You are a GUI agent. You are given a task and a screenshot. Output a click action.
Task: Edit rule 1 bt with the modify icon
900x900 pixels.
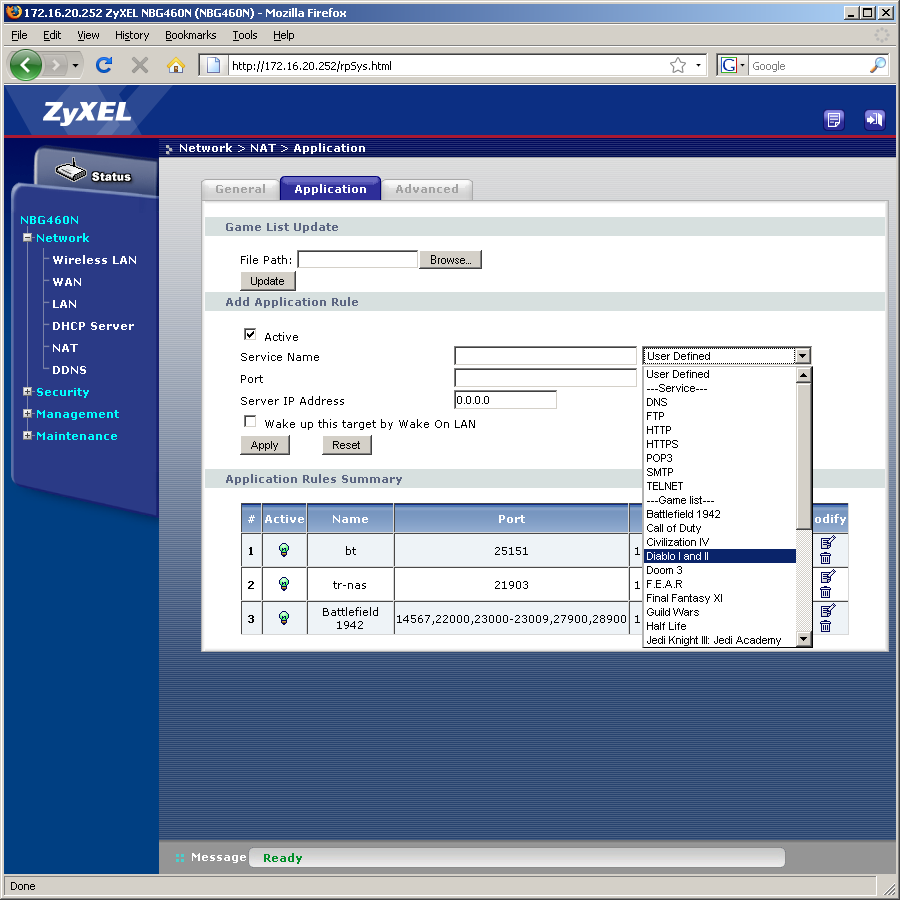[828, 542]
